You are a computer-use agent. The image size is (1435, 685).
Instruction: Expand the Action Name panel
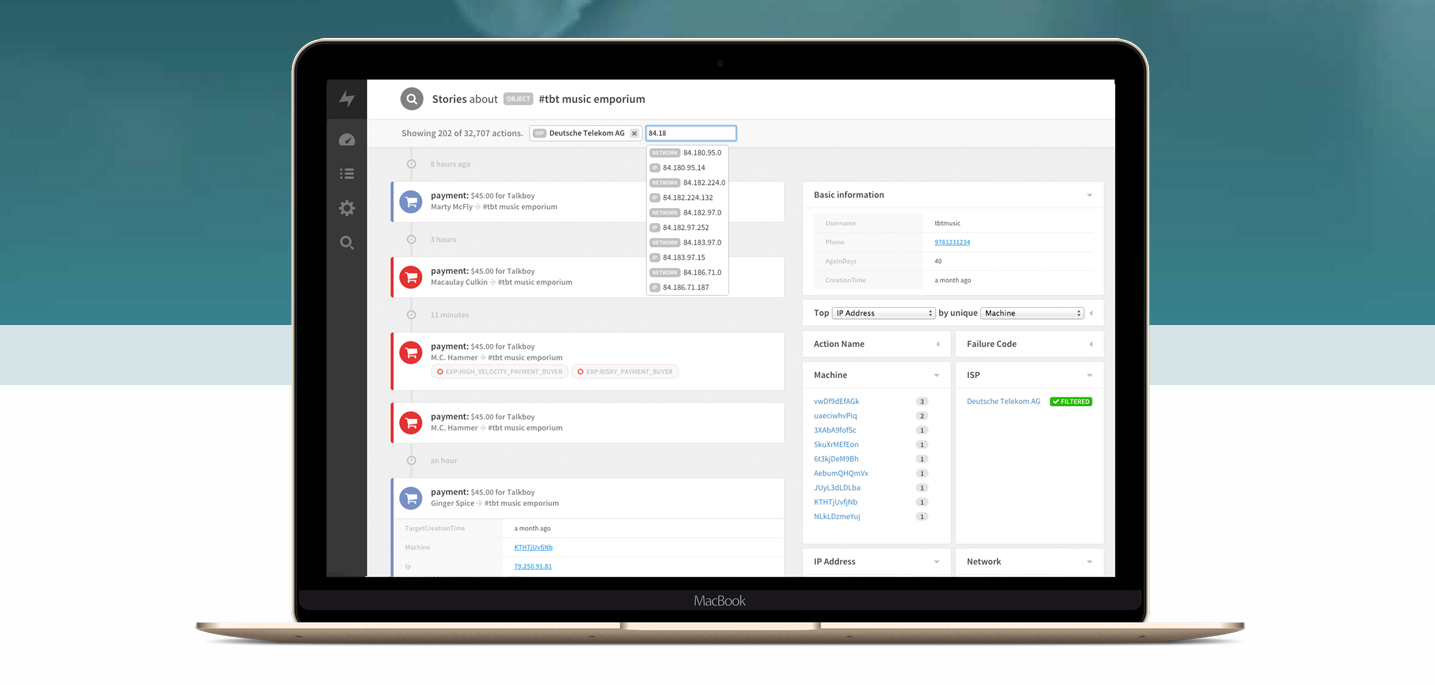click(x=938, y=344)
